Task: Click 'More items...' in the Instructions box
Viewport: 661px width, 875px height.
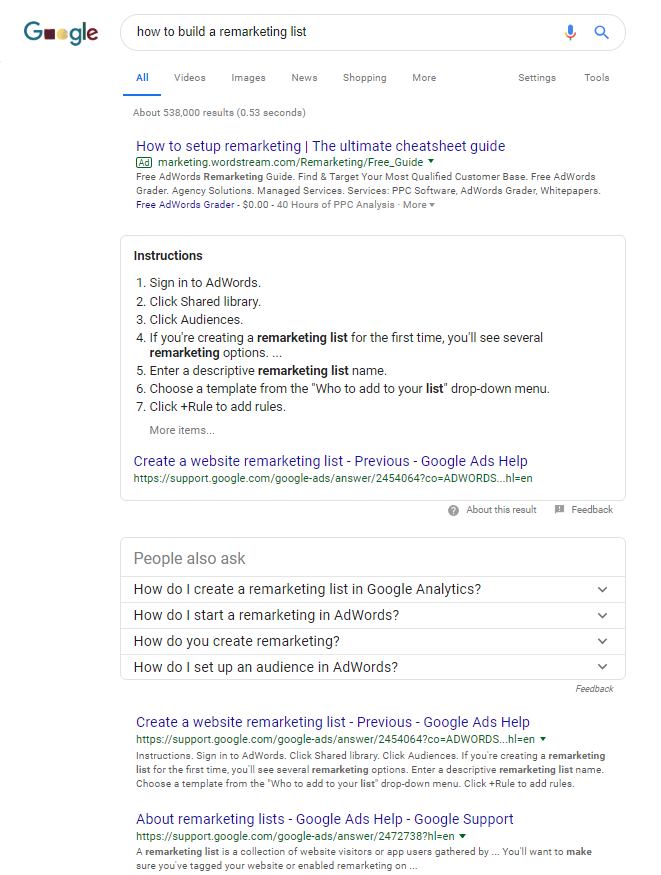Action: [181, 431]
